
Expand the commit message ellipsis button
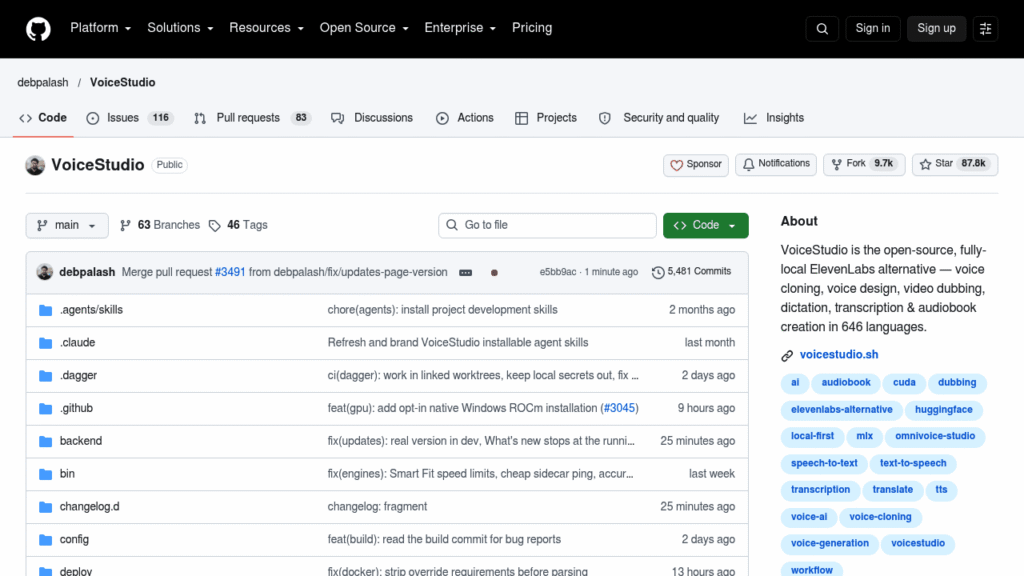click(x=466, y=272)
